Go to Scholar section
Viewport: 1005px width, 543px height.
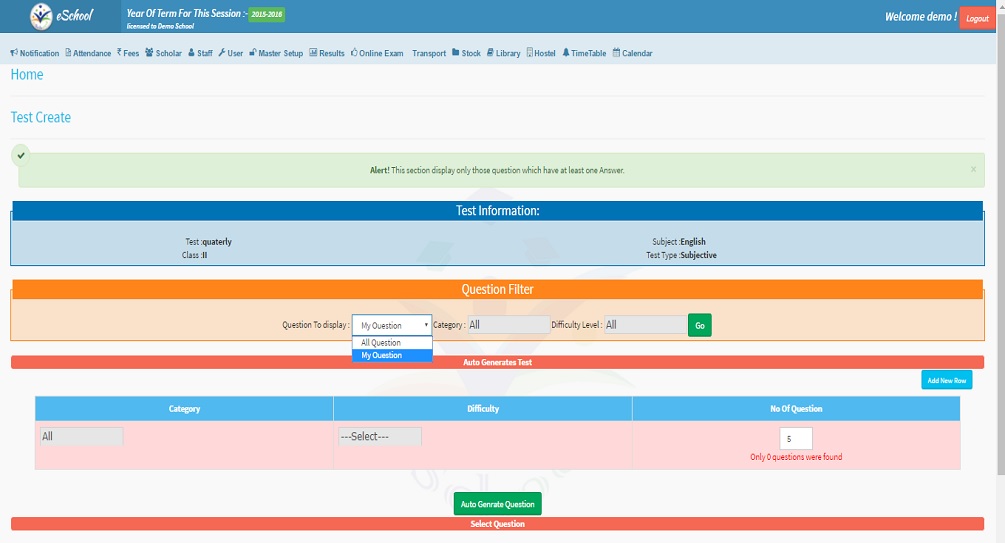point(164,53)
